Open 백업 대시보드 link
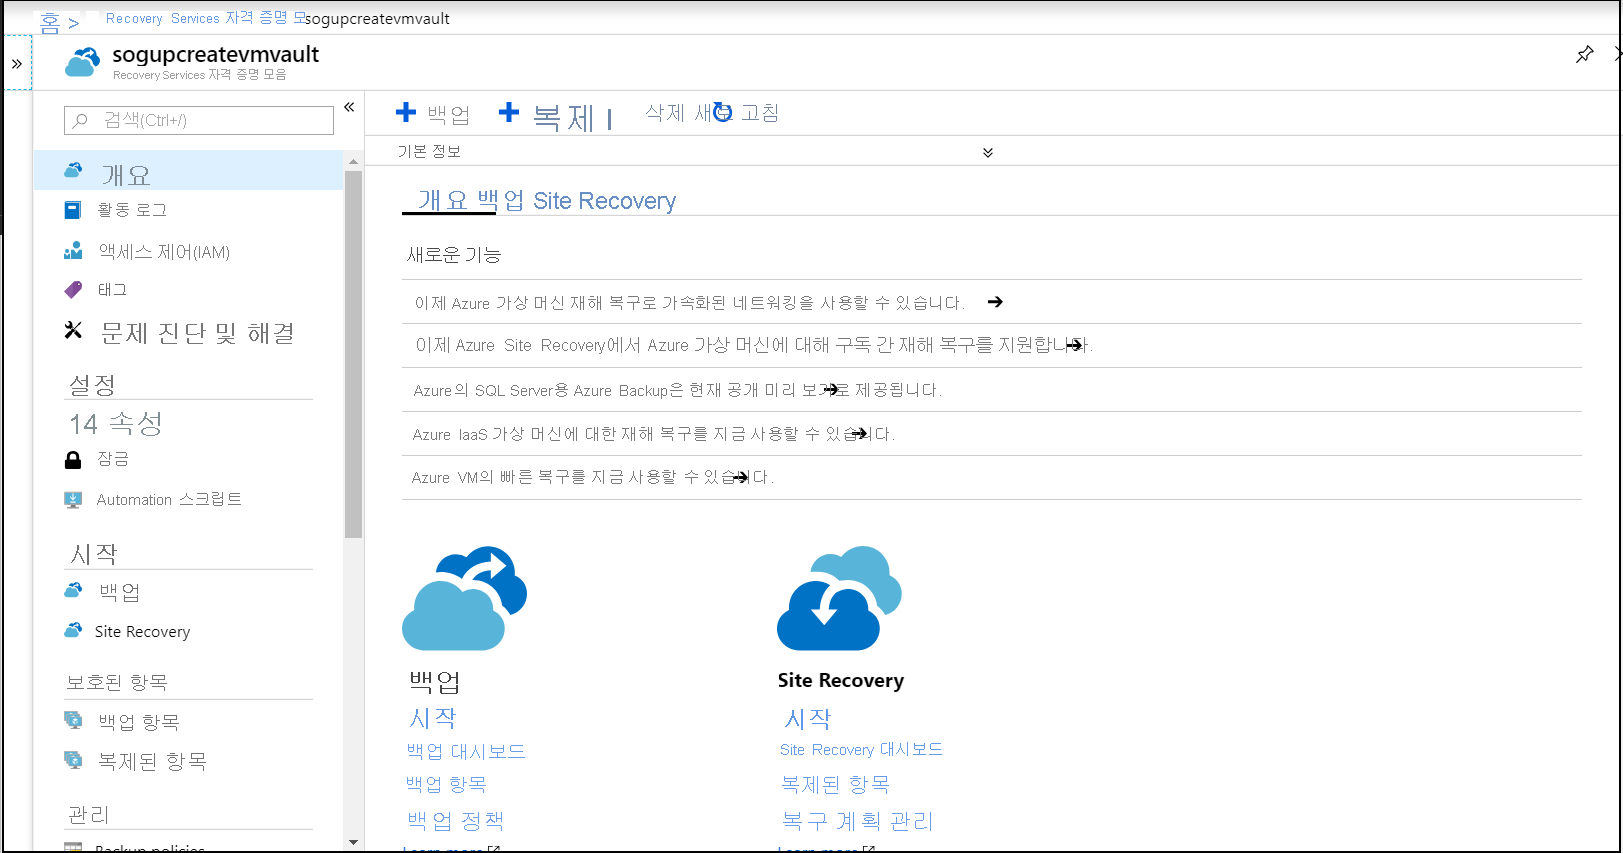 (466, 751)
